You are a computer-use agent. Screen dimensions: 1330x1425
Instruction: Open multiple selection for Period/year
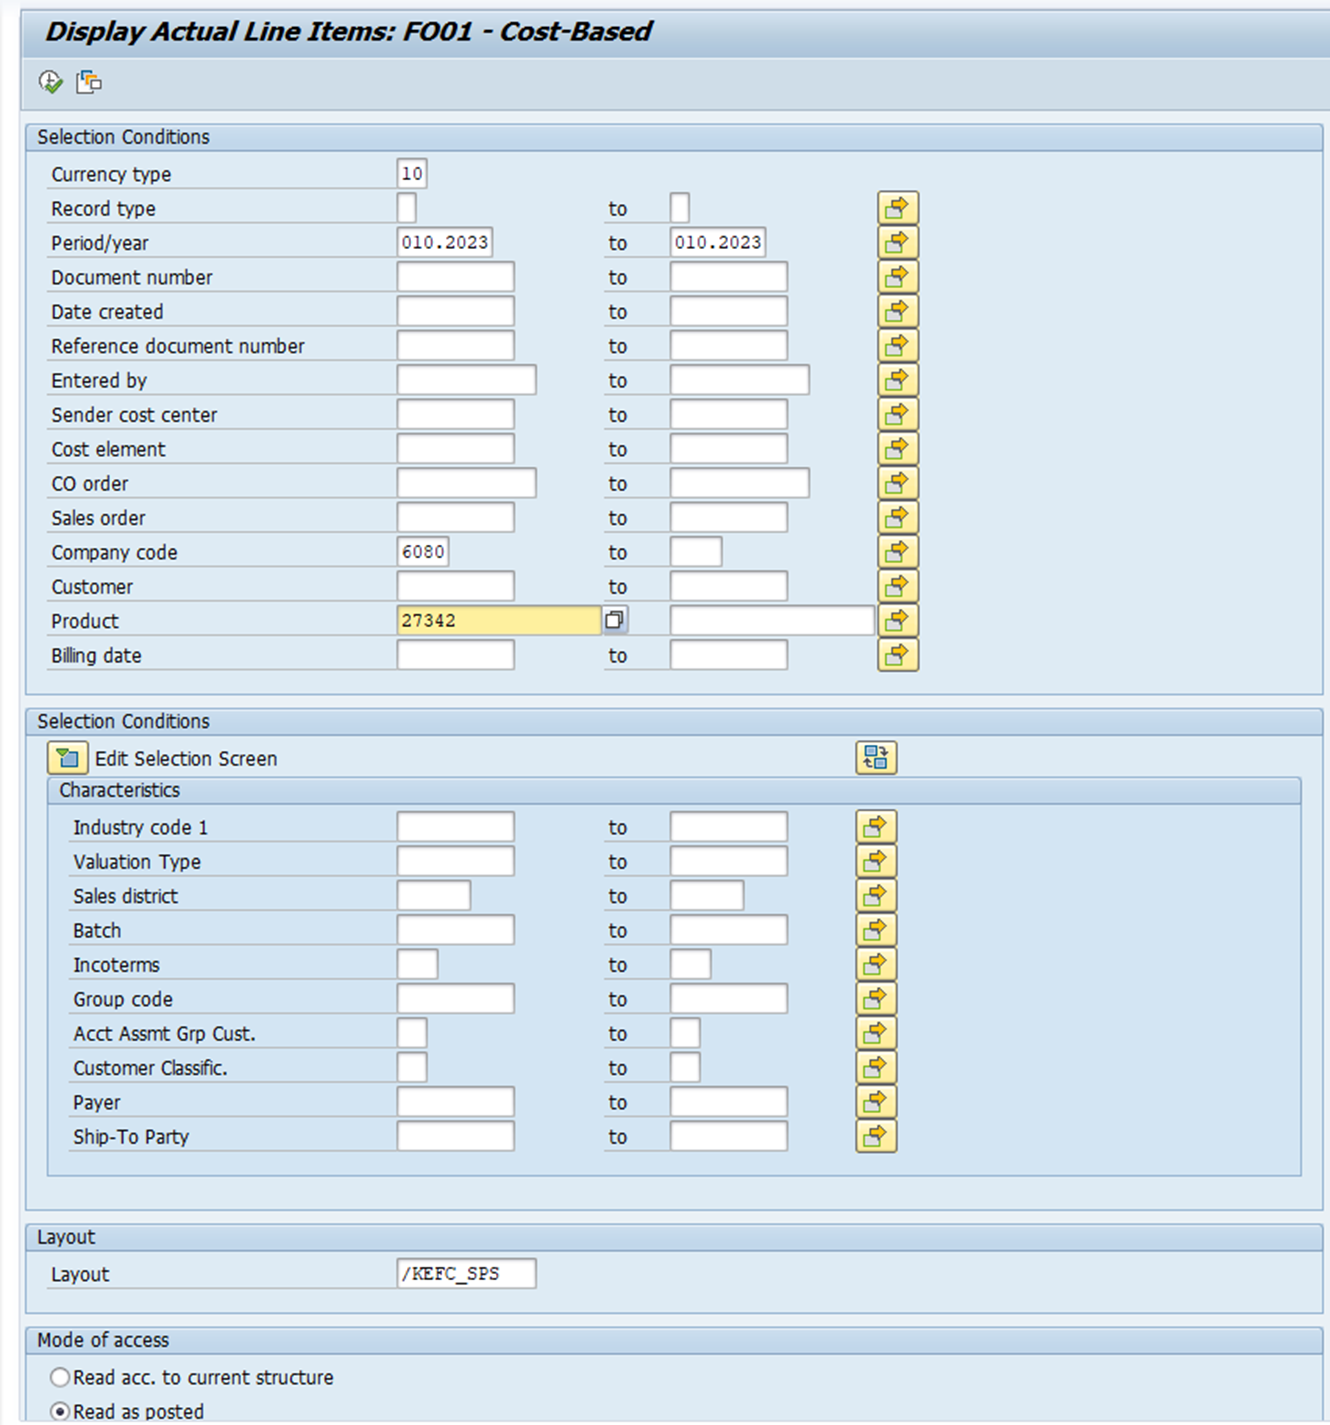(897, 243)
